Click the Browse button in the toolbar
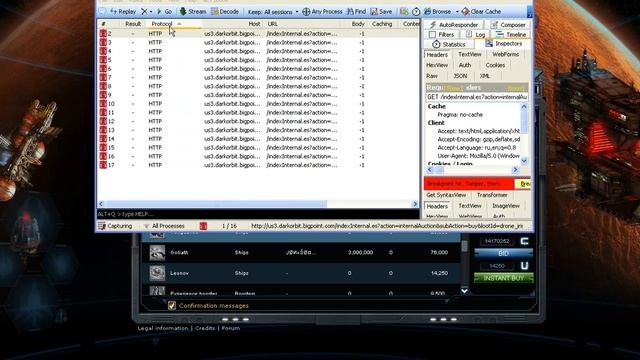Screen dimensions: 640x360 coord(438,12)
